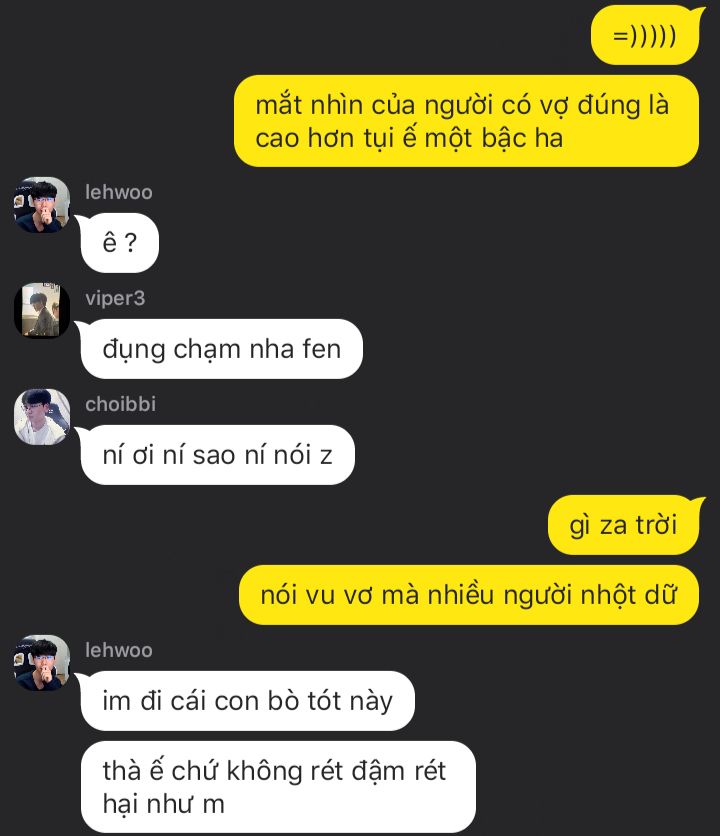The width and height of the screenshot is (720, 836).
Task: Open choibbi's profile avatar
Action: pyautogui.click(x=42, y=417)
